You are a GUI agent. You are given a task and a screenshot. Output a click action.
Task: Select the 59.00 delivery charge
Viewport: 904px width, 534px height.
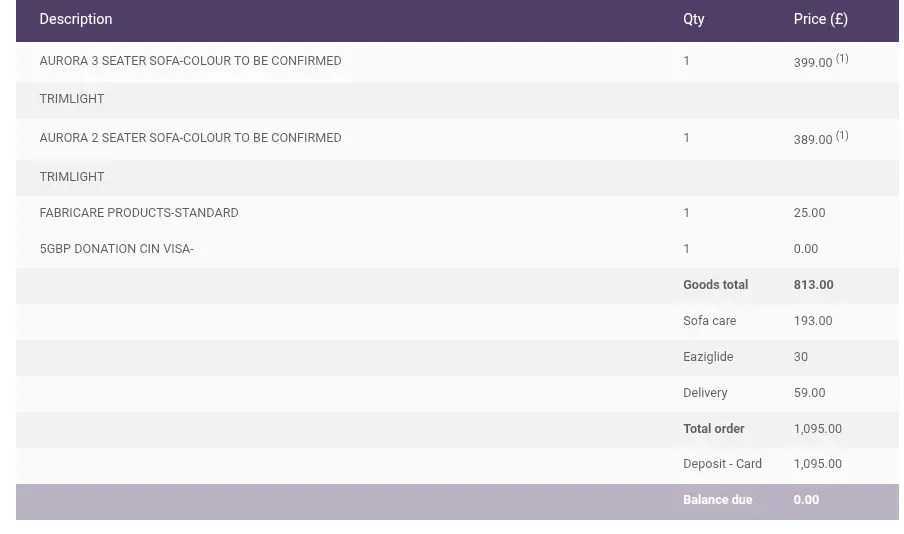pos(809,393)
